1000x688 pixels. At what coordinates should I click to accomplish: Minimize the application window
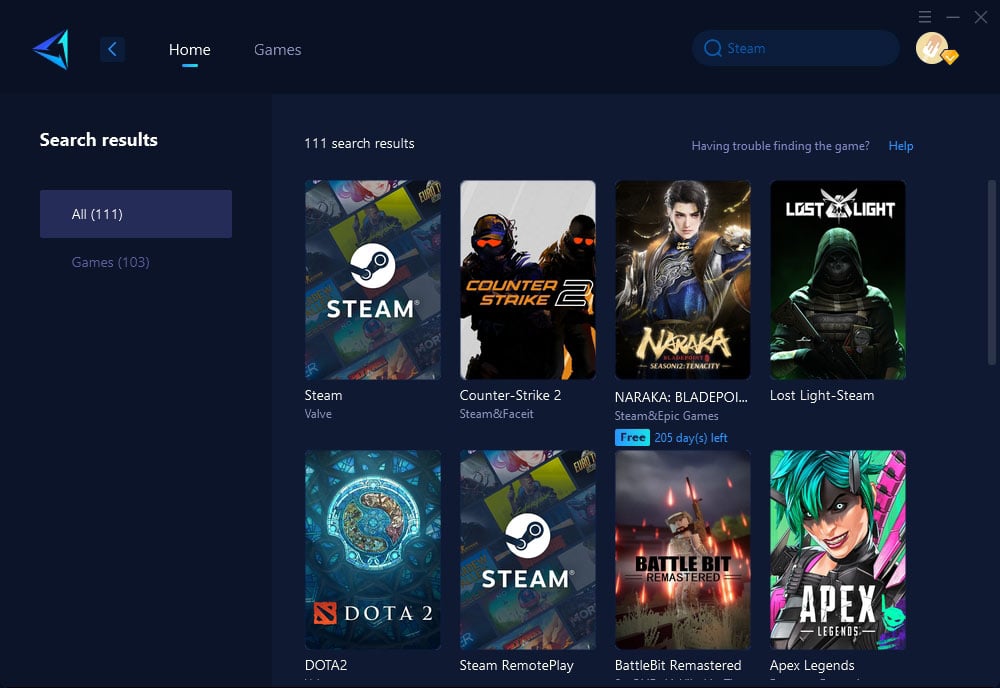coord(953,17)
